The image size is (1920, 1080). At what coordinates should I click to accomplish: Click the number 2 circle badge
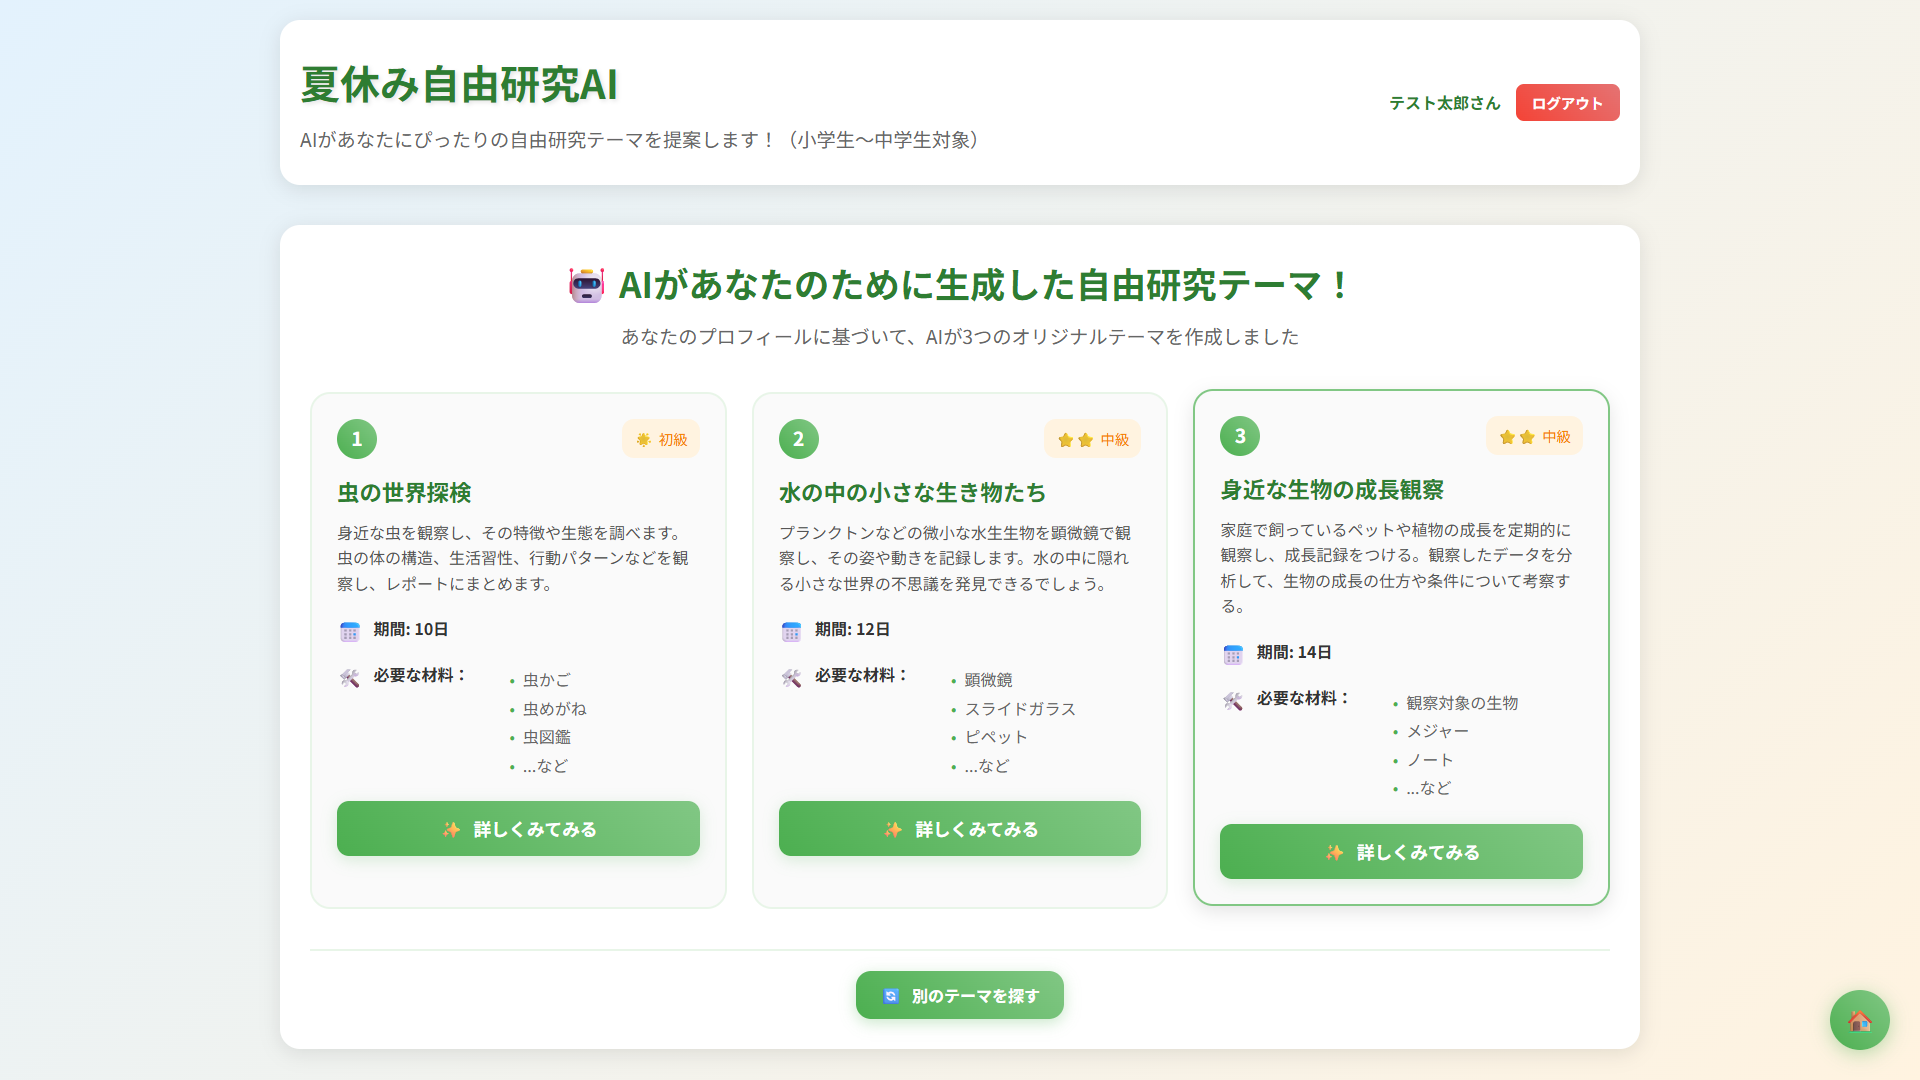[799, 439]
